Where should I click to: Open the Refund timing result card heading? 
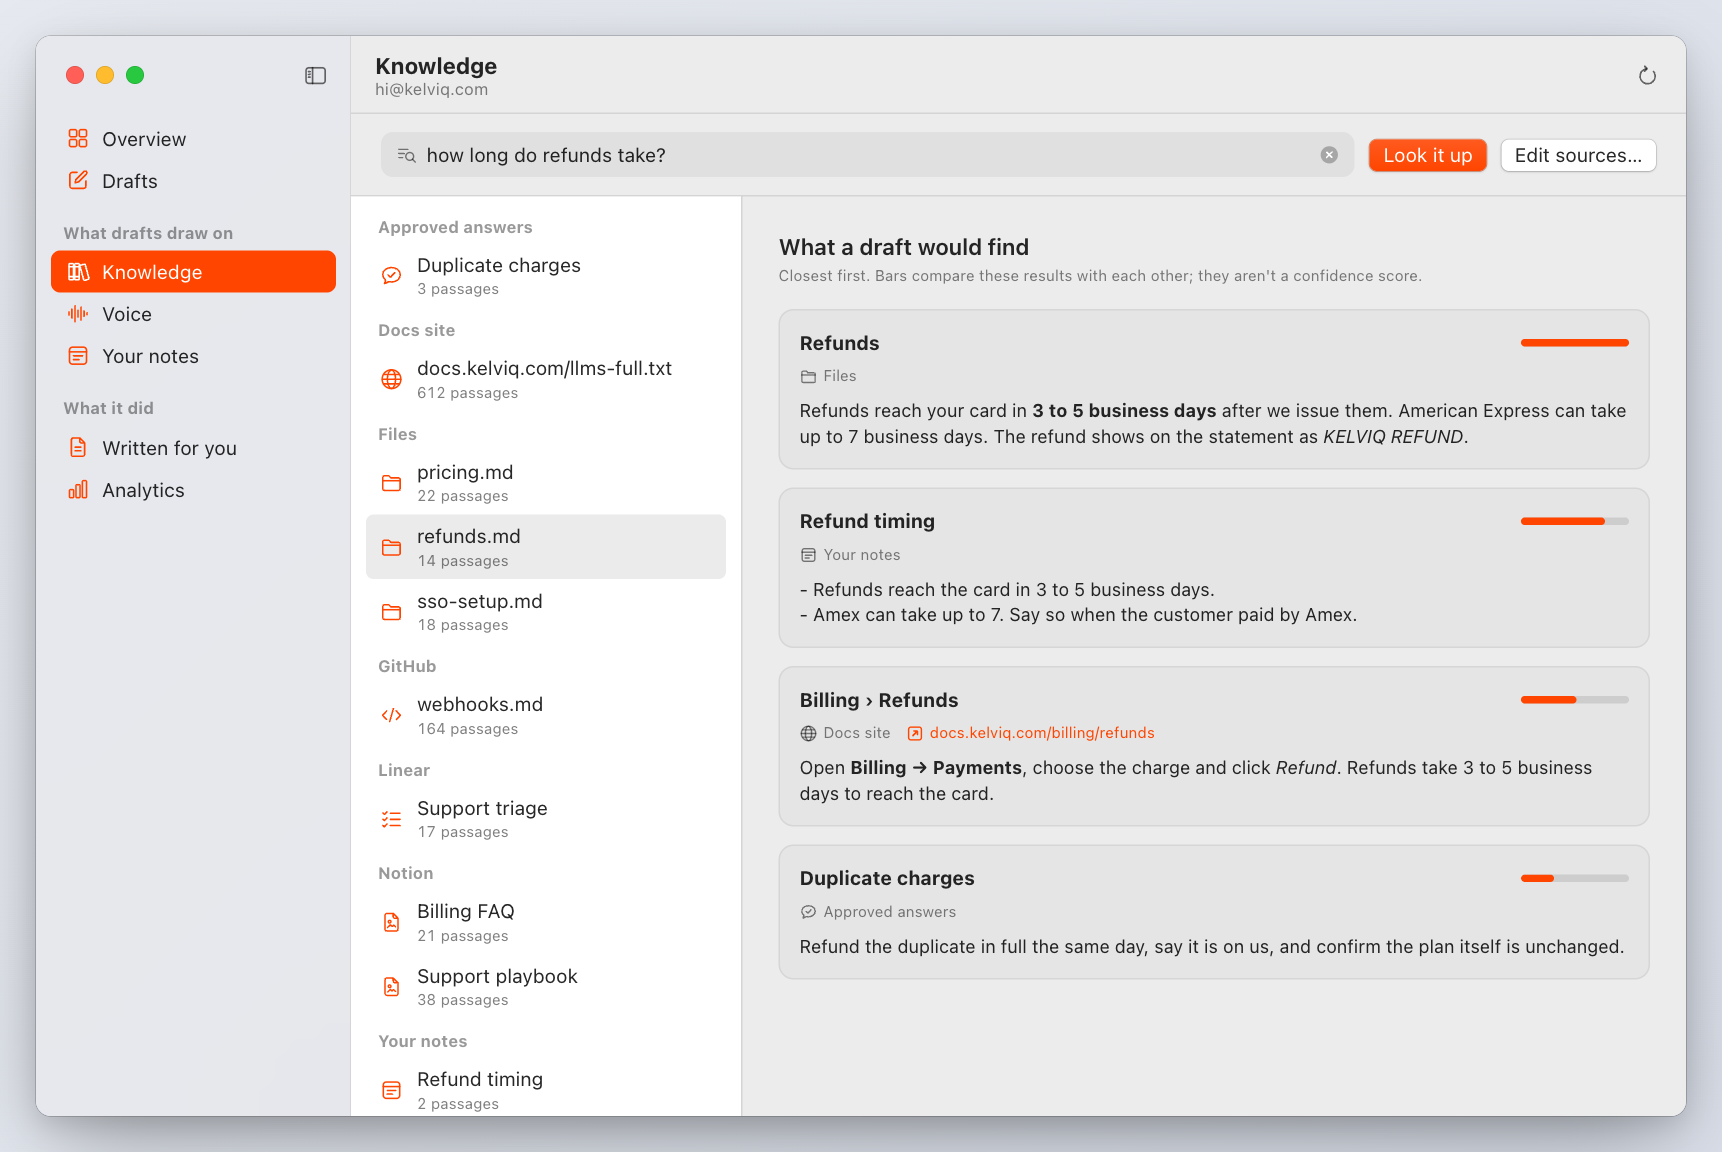pyautogui.click(x=867, y=521)
